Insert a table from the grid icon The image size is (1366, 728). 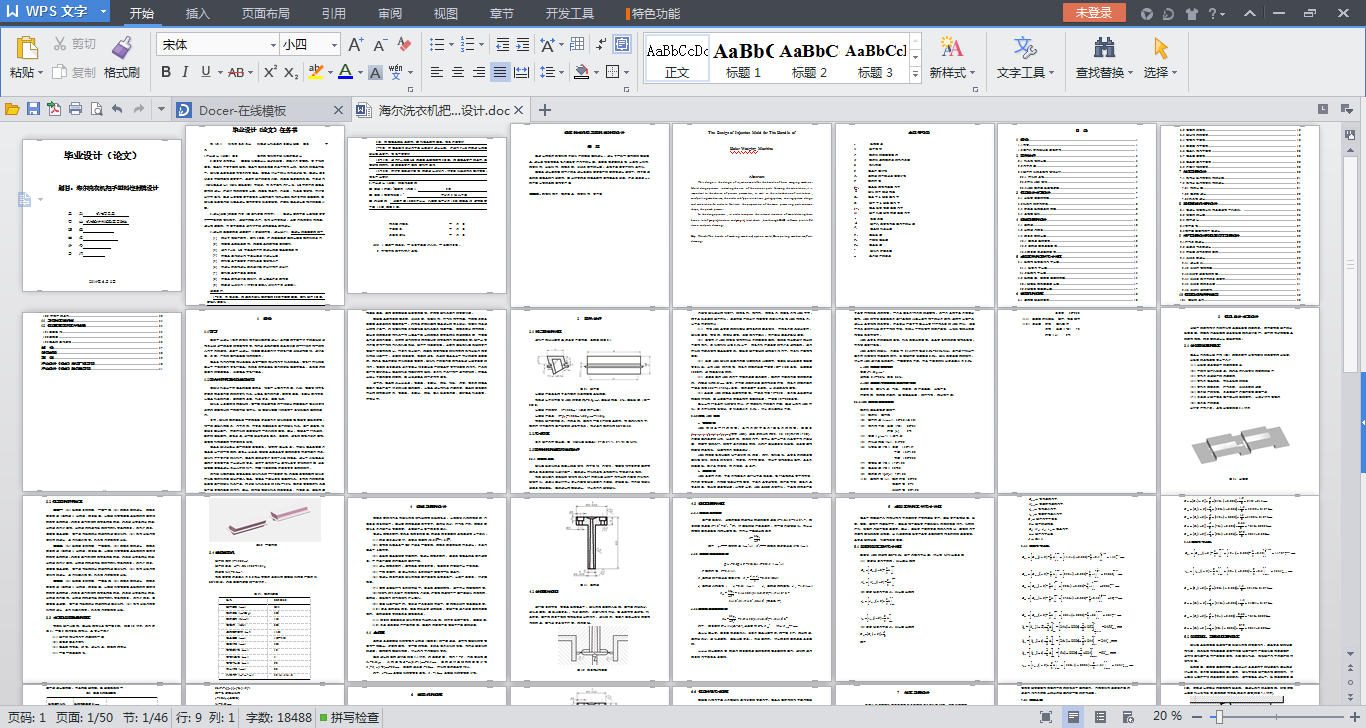coord(577,45)
